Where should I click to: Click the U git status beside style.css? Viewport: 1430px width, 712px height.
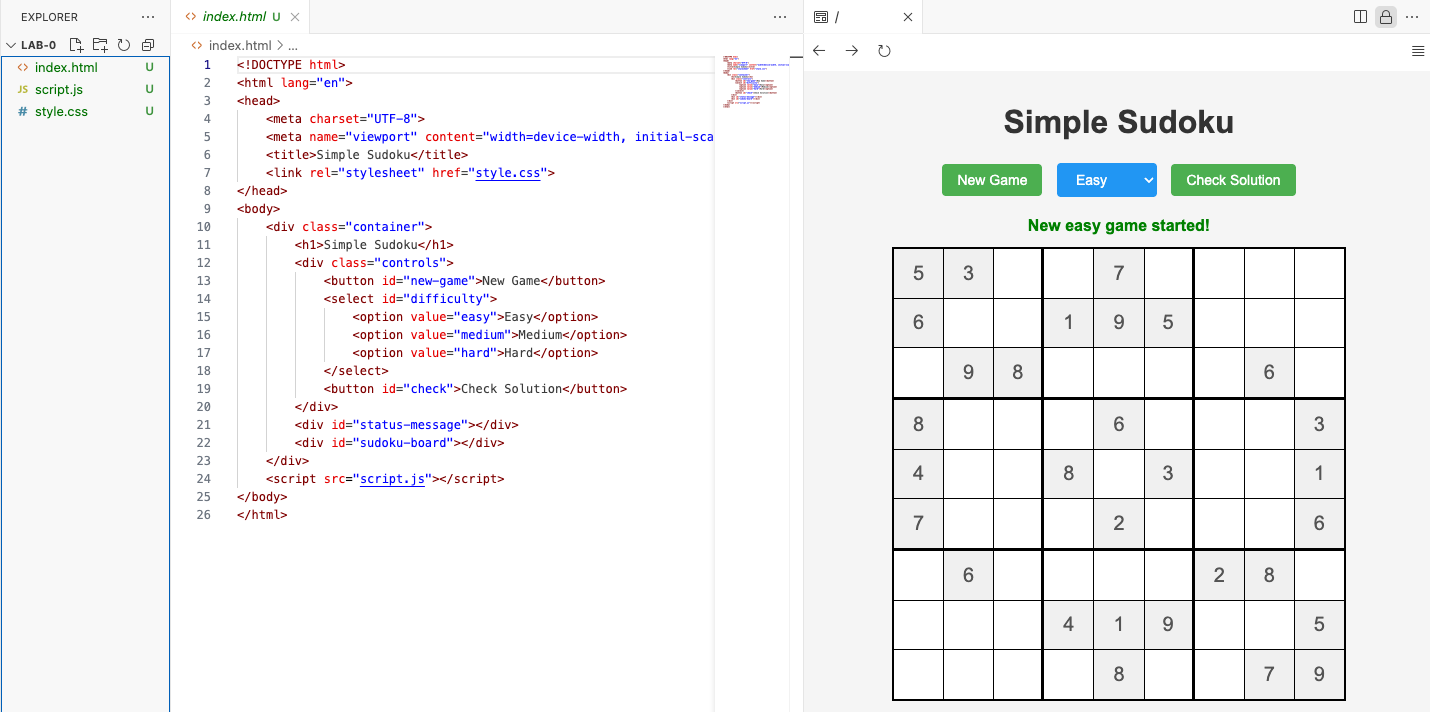tap(149, 112)
